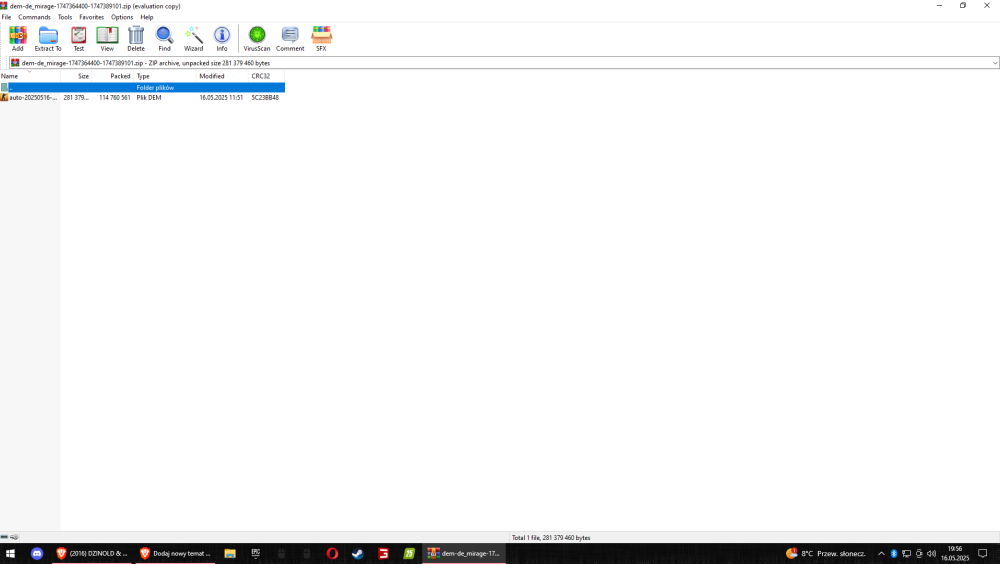Sort the list by the Size column
Image resolution: width=1000 pixels, height=564 pixels.
coord(76,76)
